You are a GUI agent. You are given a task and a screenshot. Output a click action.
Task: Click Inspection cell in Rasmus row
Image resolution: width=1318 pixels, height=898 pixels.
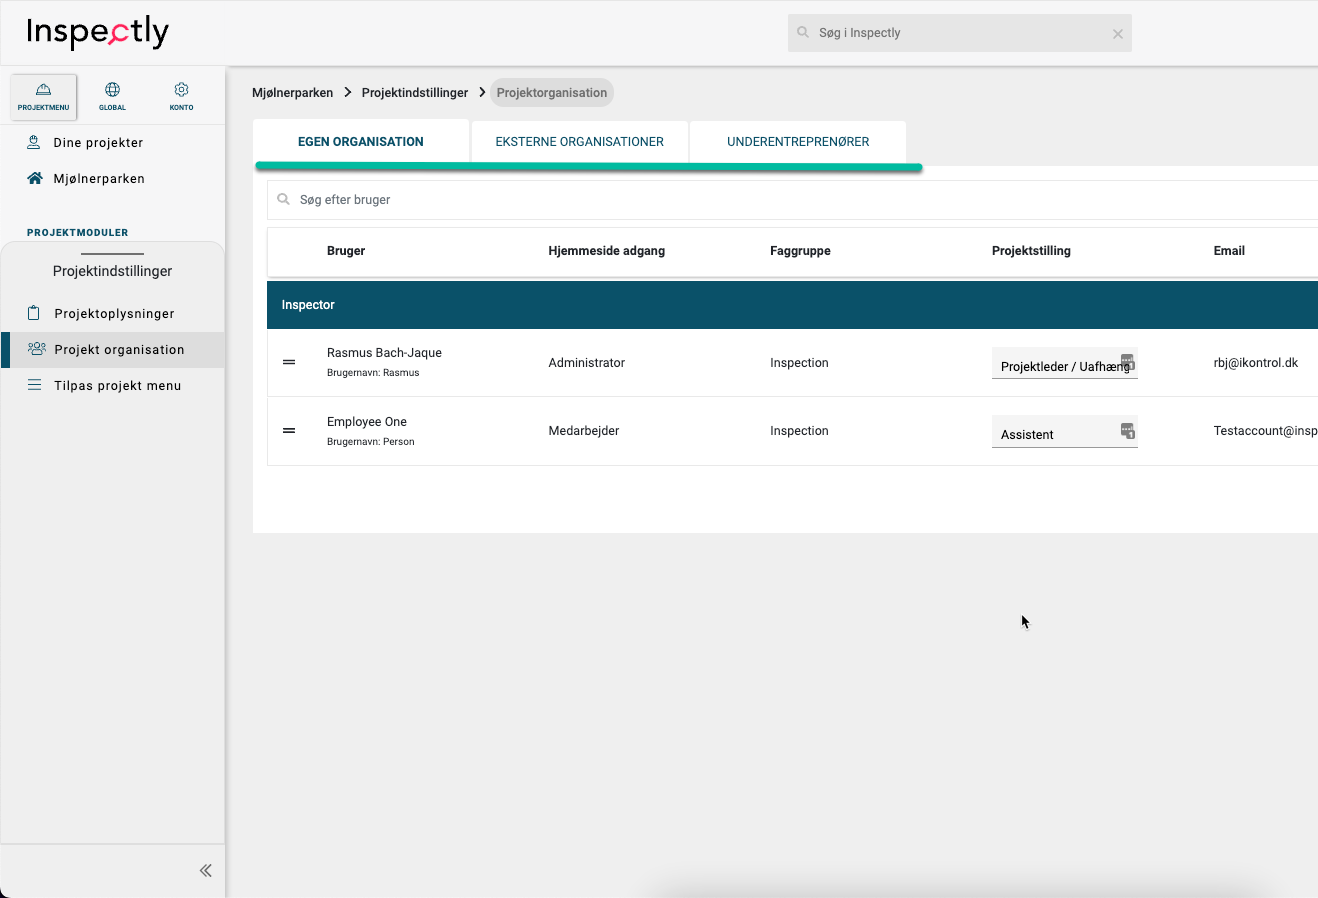[799, 363]
